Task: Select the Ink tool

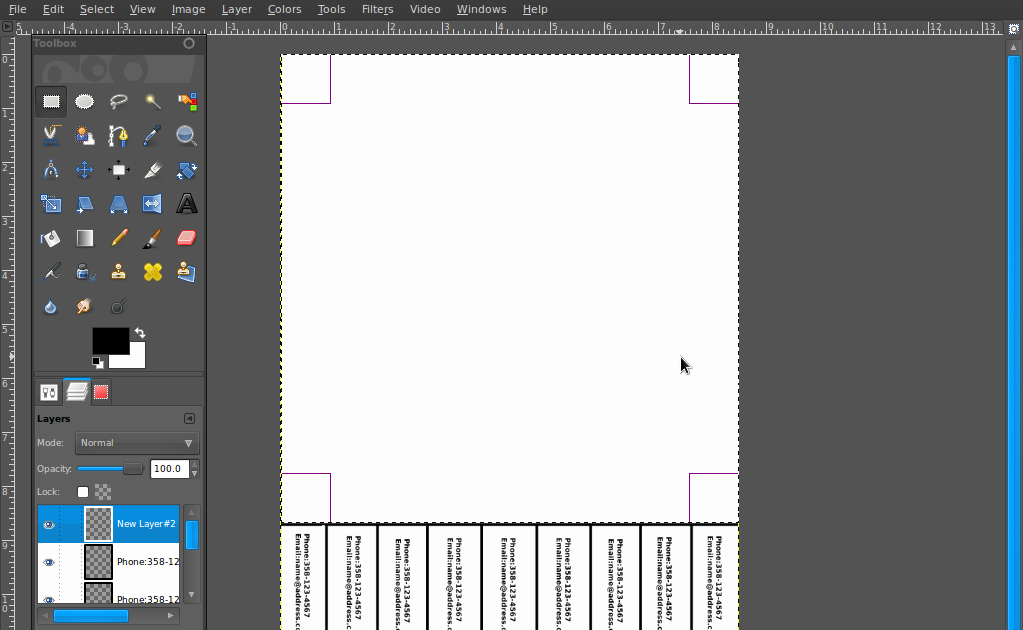Action: click(x=85, y=272)
